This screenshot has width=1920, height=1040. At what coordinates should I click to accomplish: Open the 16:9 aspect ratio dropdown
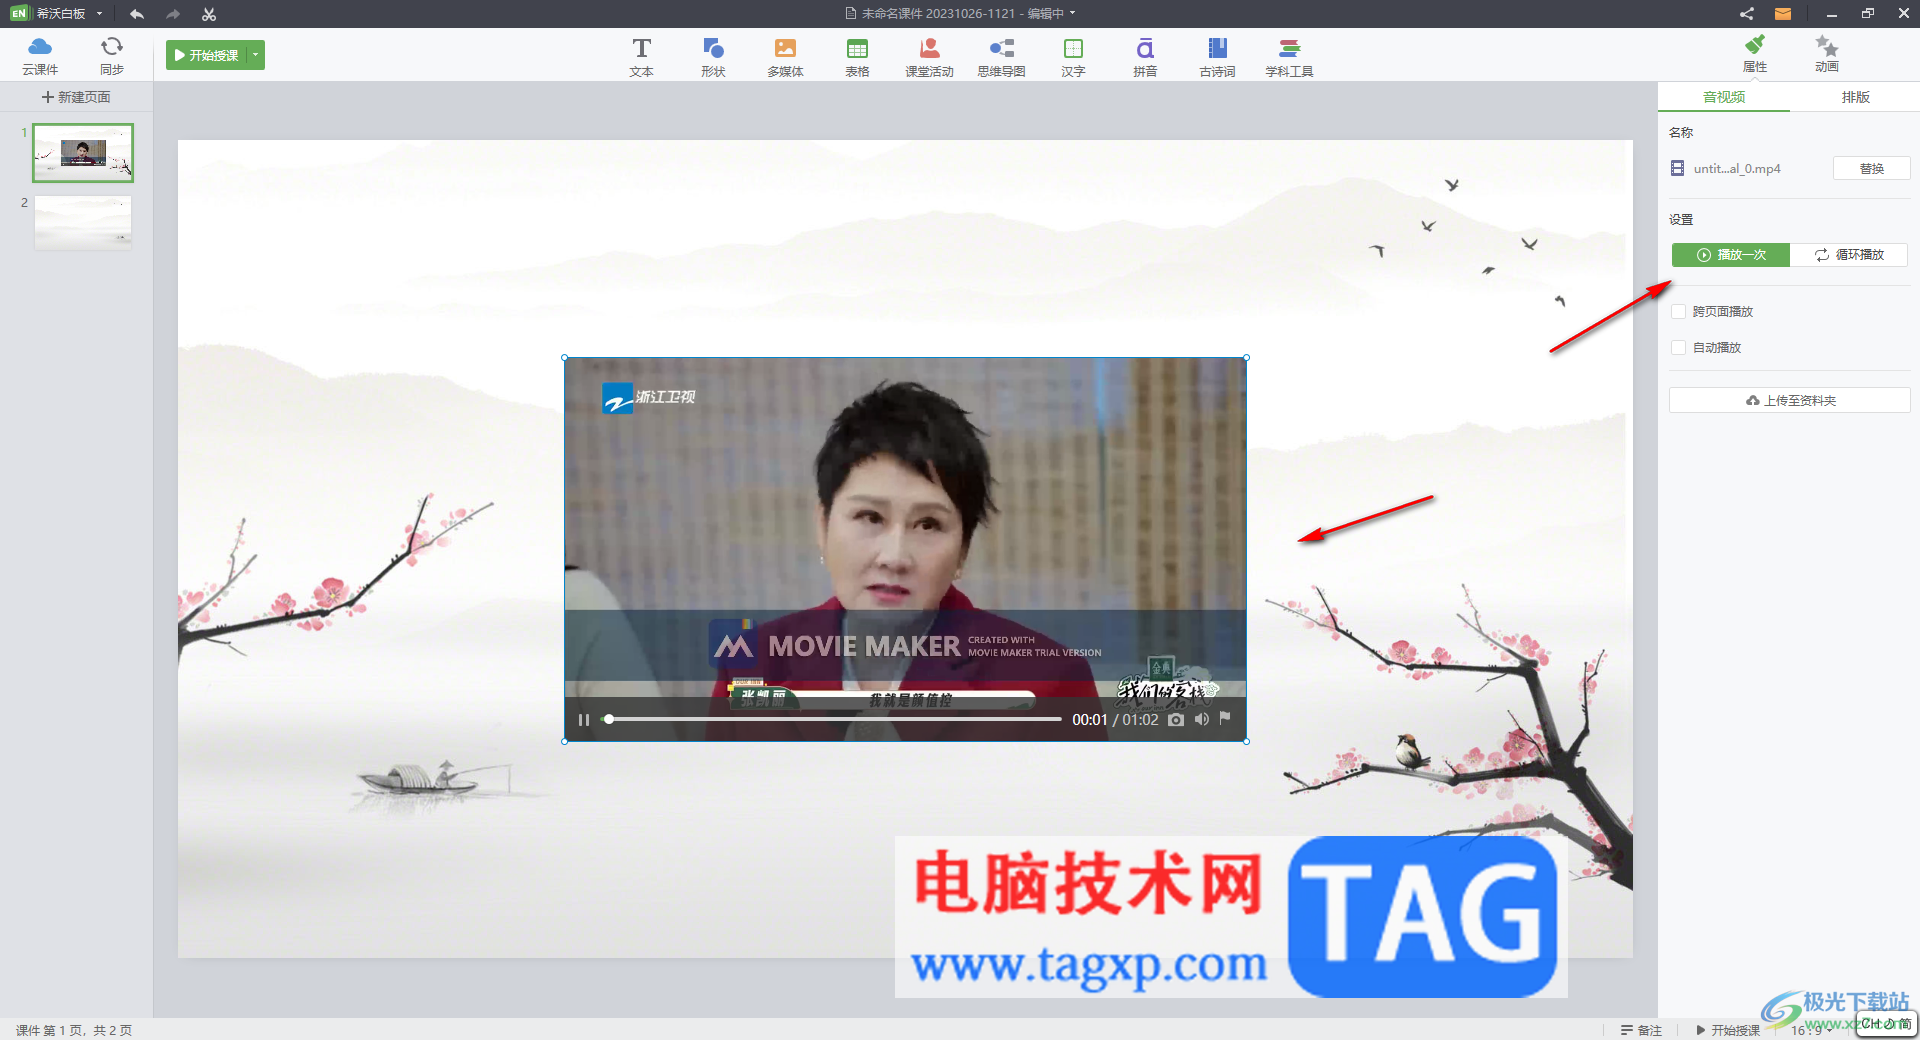click(1812, 1030)
